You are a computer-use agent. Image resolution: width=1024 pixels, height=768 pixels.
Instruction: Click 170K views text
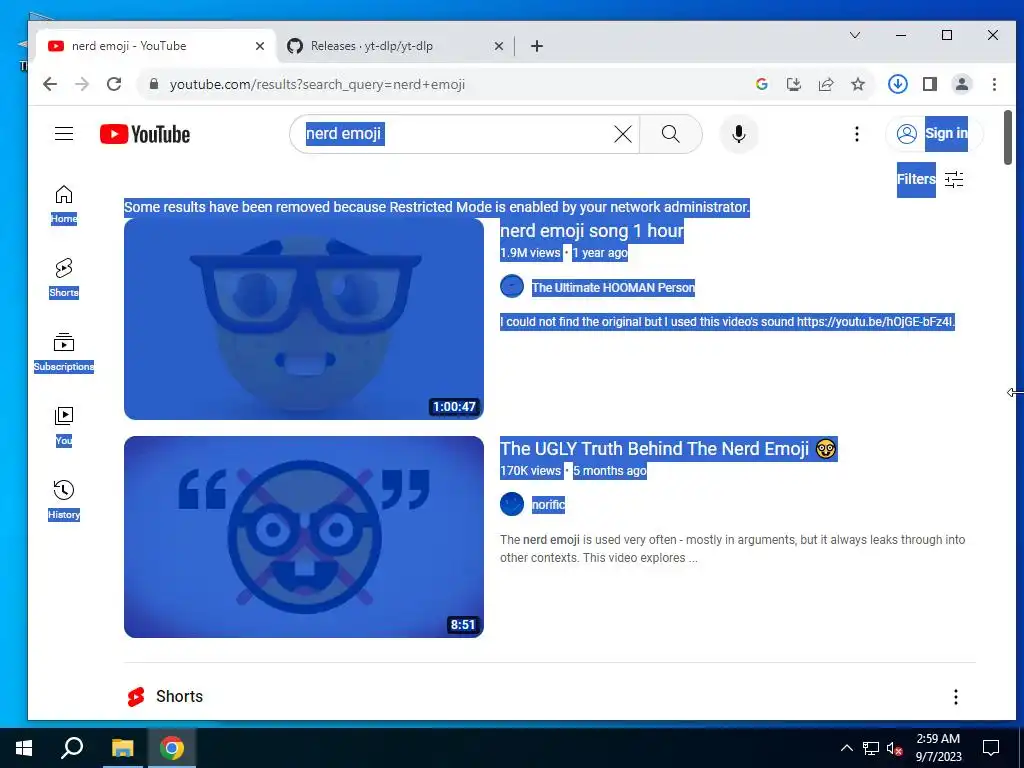[x=530, y=471]
